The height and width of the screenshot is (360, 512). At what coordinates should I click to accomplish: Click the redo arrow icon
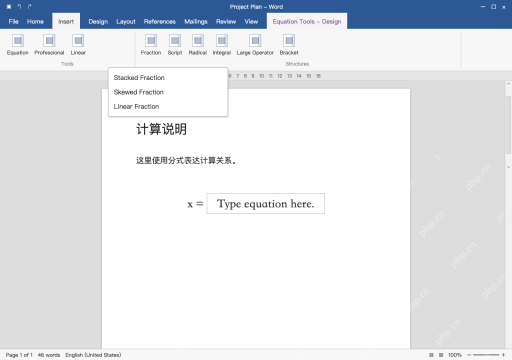(30, 7)
